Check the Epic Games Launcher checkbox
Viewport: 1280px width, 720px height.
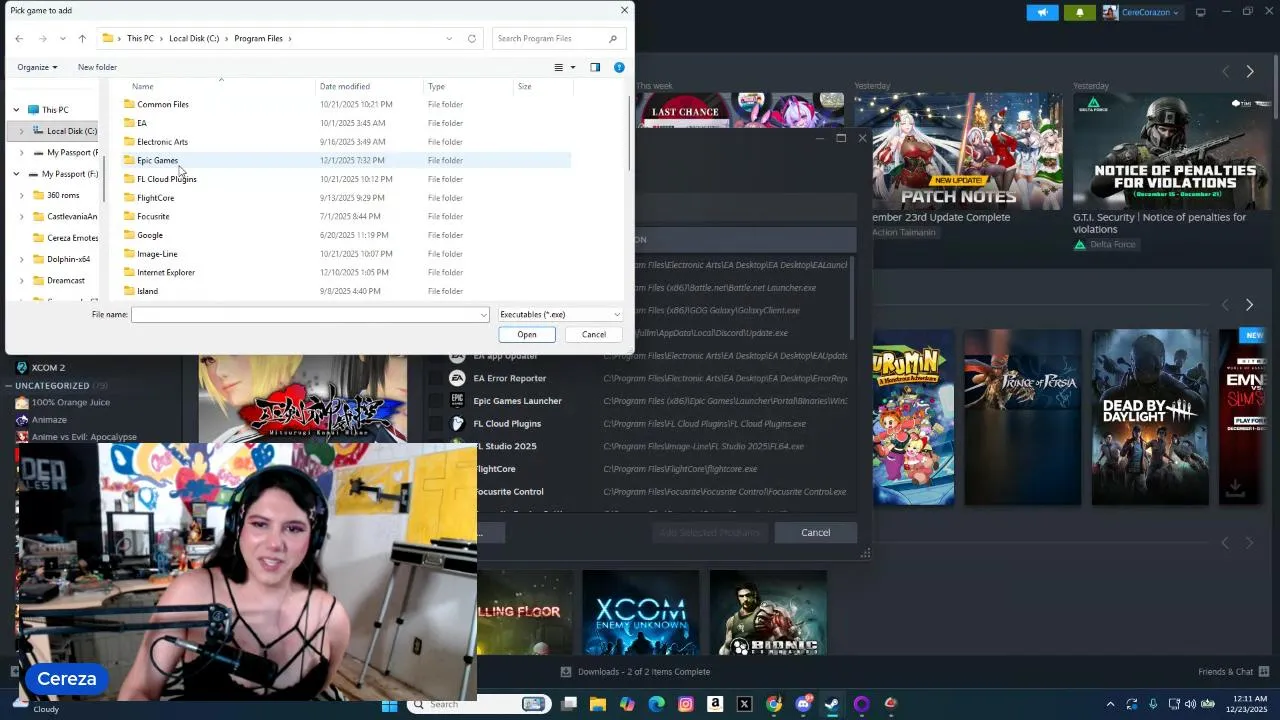pos(434,400)
